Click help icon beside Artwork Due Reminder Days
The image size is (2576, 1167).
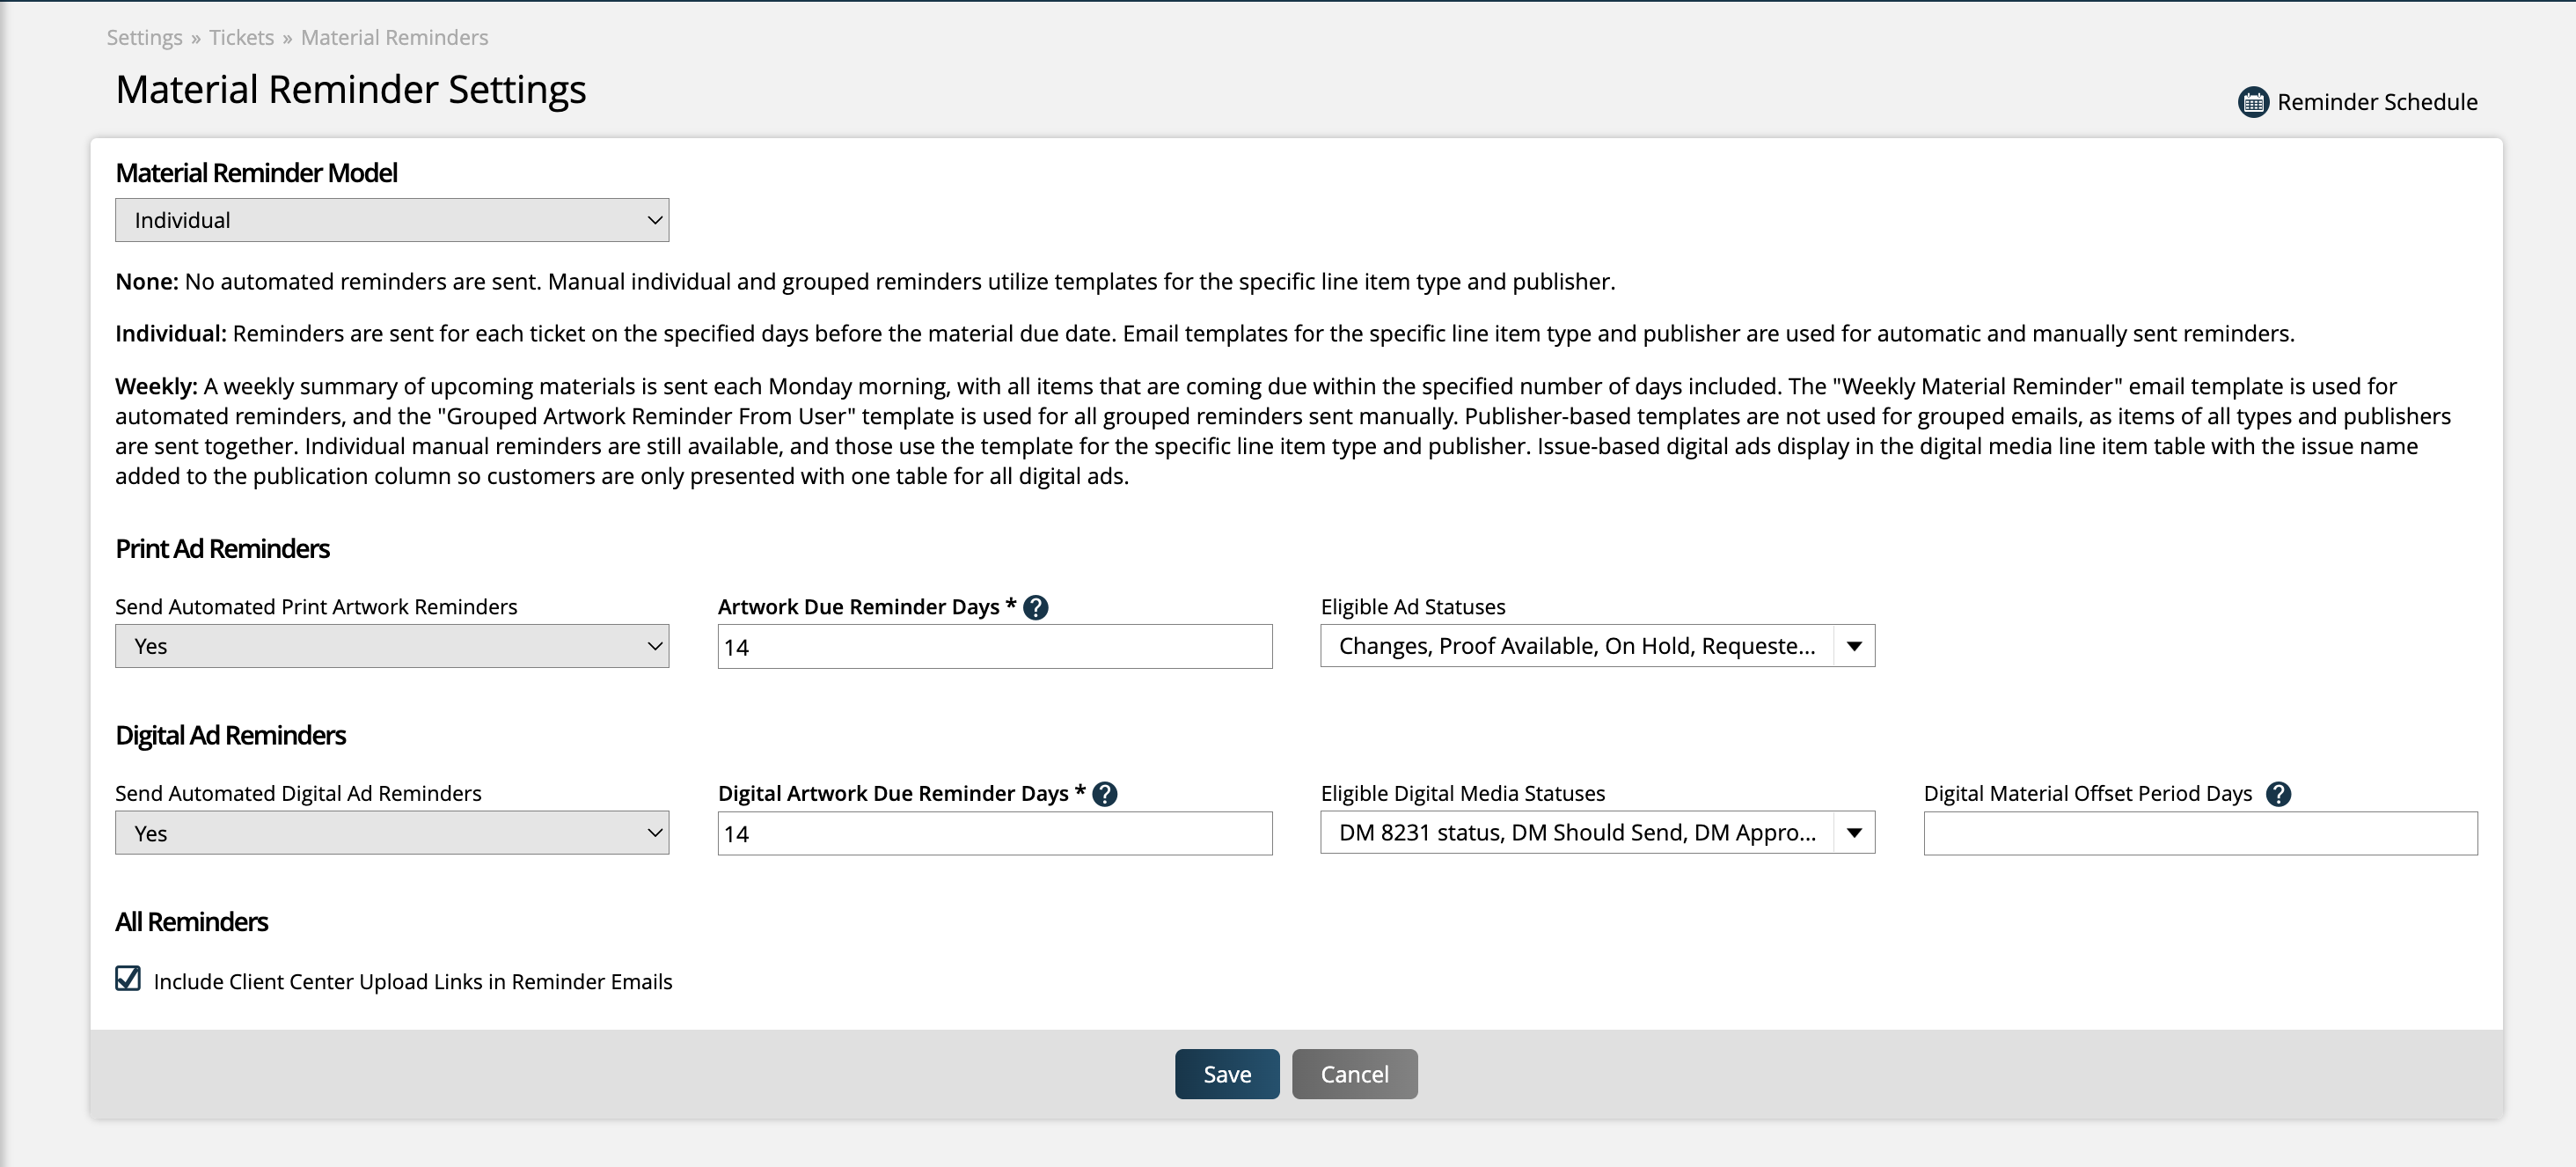[x=1036, y=607]
